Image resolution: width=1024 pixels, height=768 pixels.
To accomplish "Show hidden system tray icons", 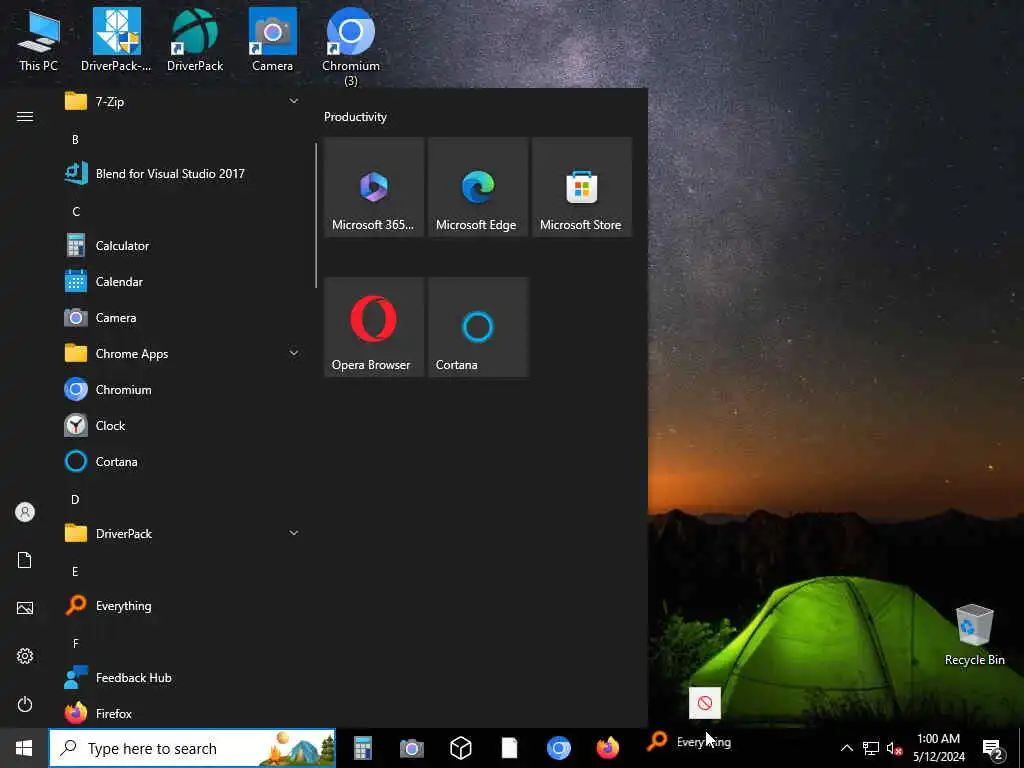I will tap(846, 748).
